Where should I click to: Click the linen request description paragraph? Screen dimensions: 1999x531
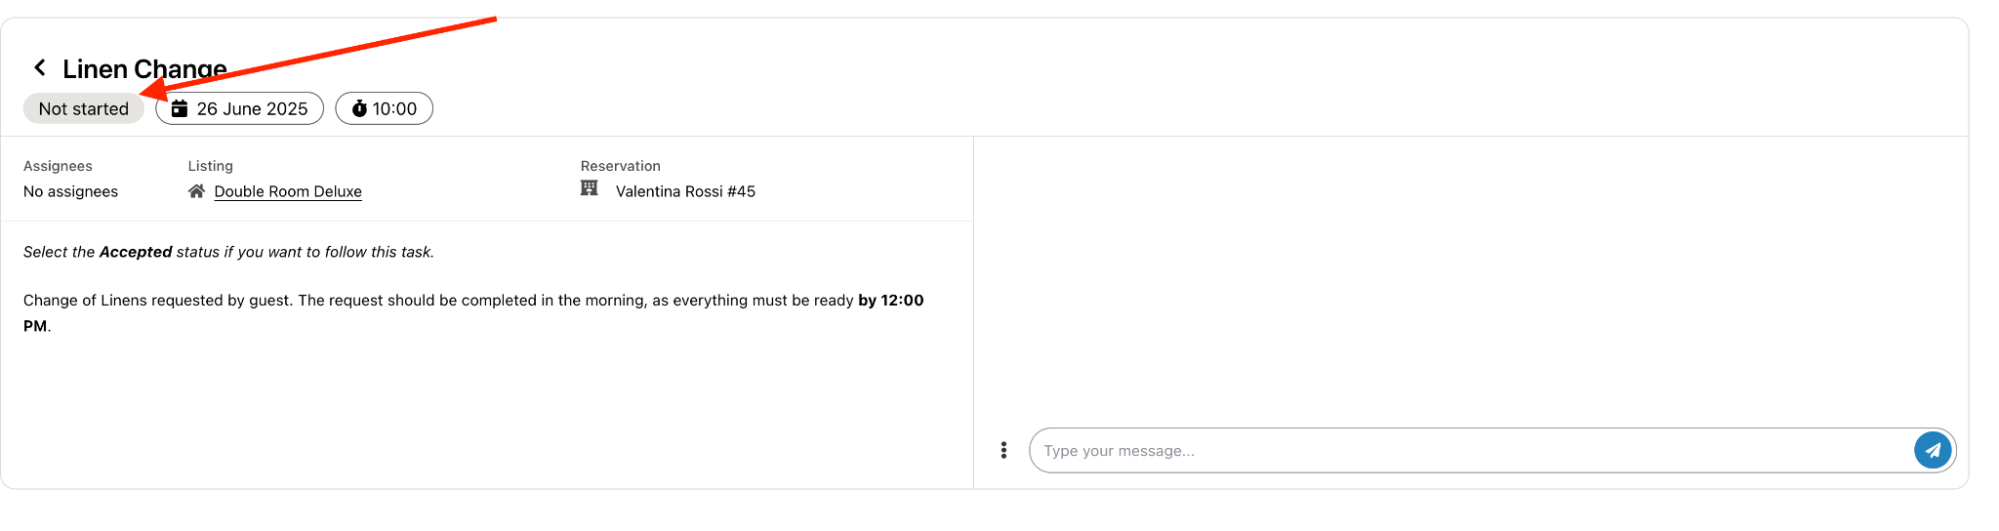pos(440,301)
